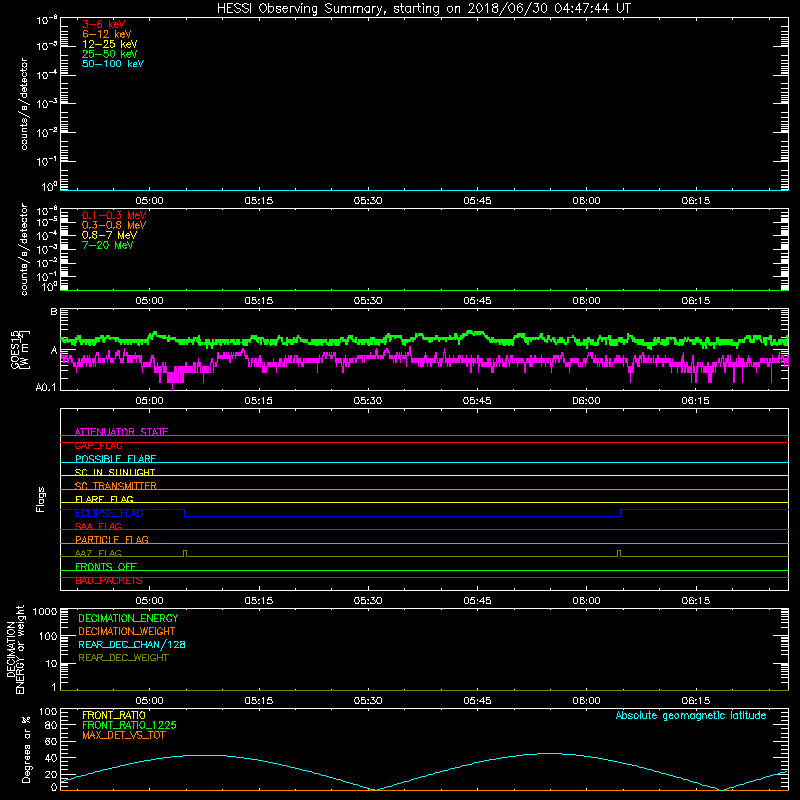Image resolution: width=800 pixels, height=800 pixels.
Task: Click the 06:15 tick below the GOES15 panel
Action: 695,401
